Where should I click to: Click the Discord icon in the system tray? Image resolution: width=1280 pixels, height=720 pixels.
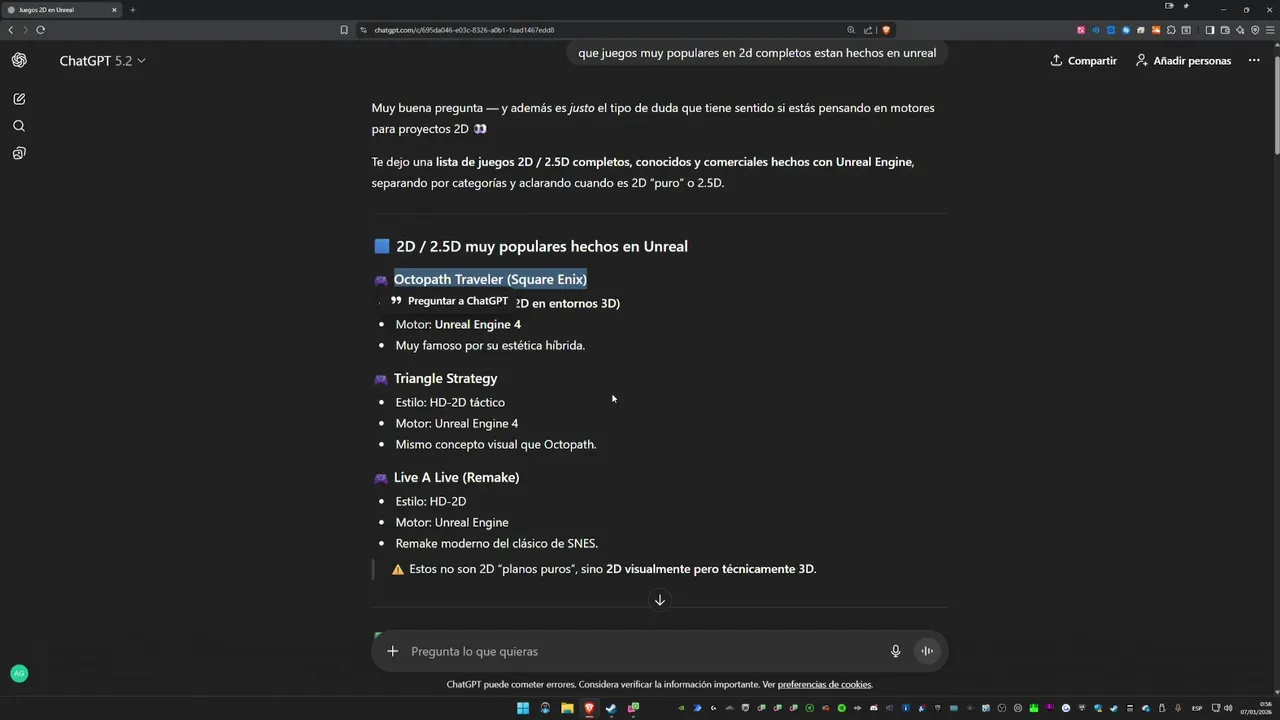pos(873,708)
